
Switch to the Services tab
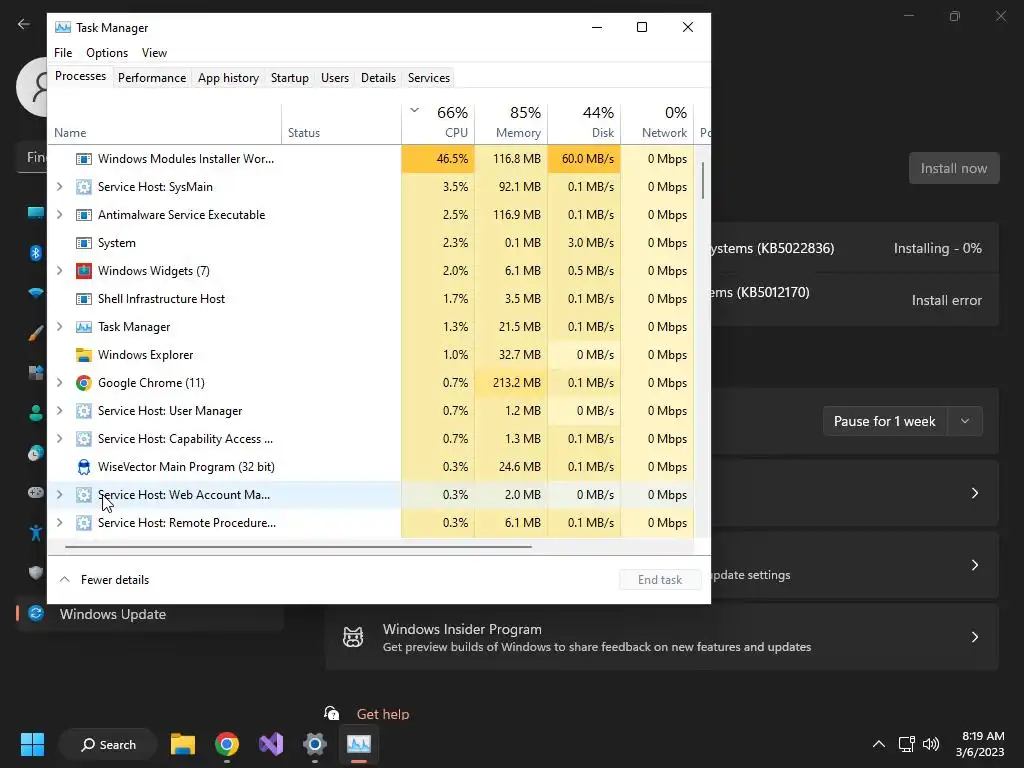pyautogui.click(x=429, y=78)
